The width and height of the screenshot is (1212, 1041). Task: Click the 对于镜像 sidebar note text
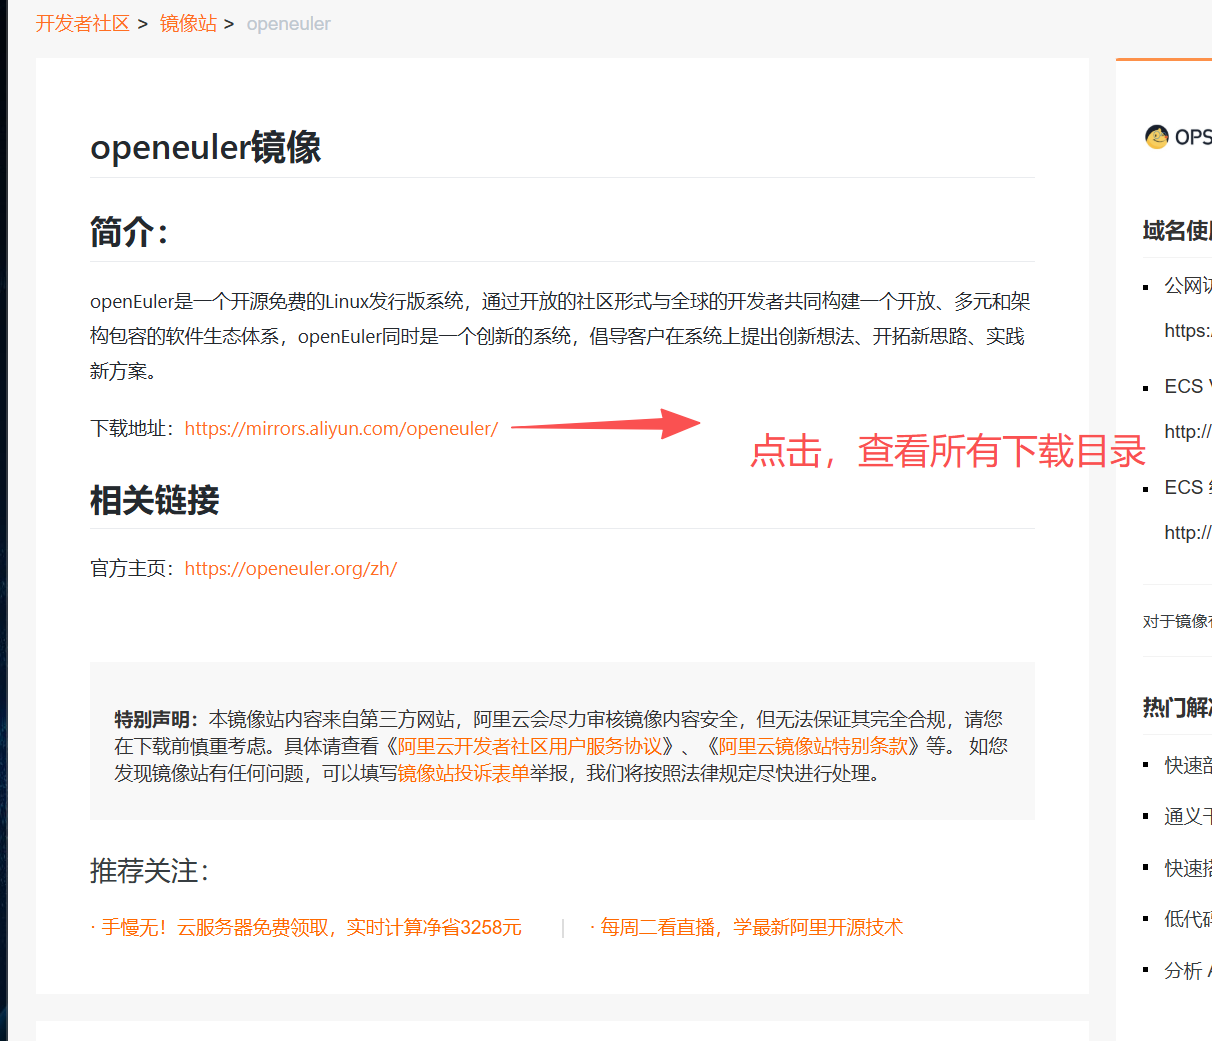(x=1177, y=621)
